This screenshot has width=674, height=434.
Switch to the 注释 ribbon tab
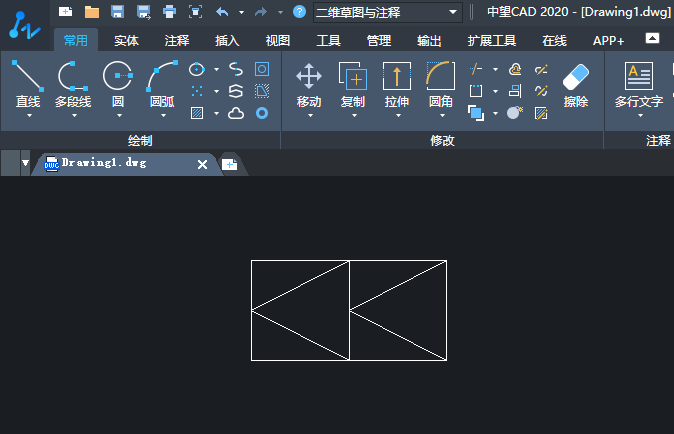coord(177,41)
